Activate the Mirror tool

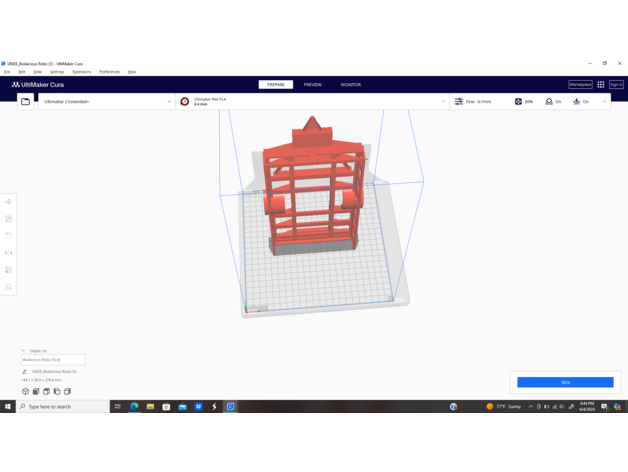9,253
